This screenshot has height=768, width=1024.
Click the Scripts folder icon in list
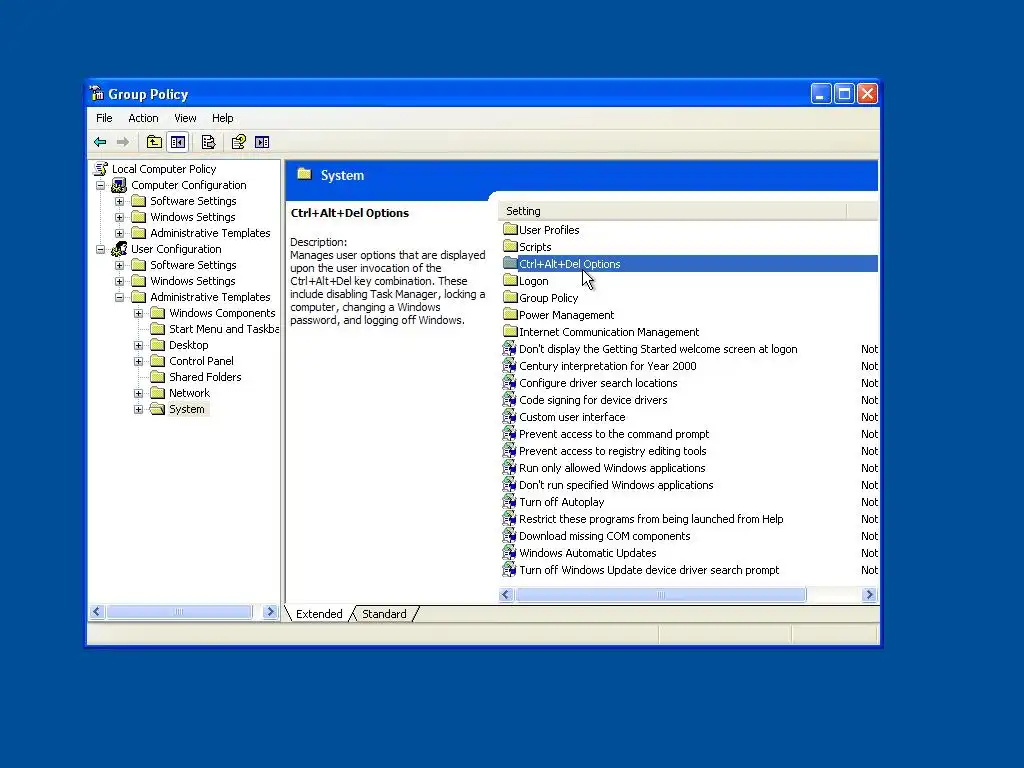click(x=510, y=246)
